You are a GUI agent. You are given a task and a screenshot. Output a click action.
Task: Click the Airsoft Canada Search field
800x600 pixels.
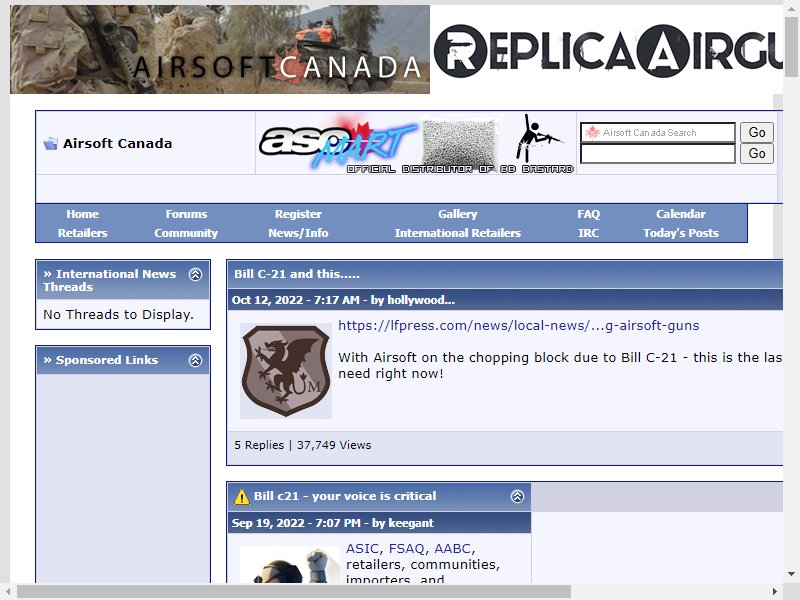tap(658, 133)
